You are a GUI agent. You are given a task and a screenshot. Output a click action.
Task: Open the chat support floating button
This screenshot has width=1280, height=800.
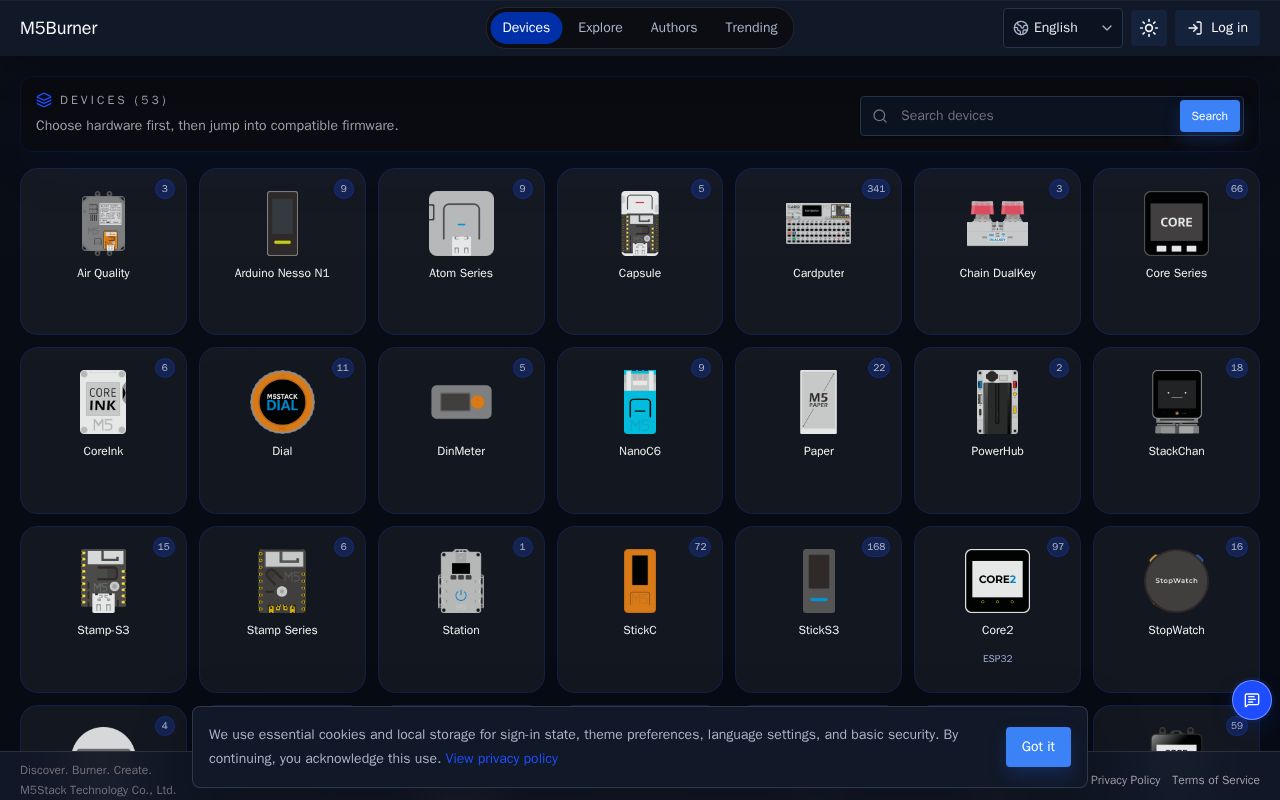click(1252, 700)
